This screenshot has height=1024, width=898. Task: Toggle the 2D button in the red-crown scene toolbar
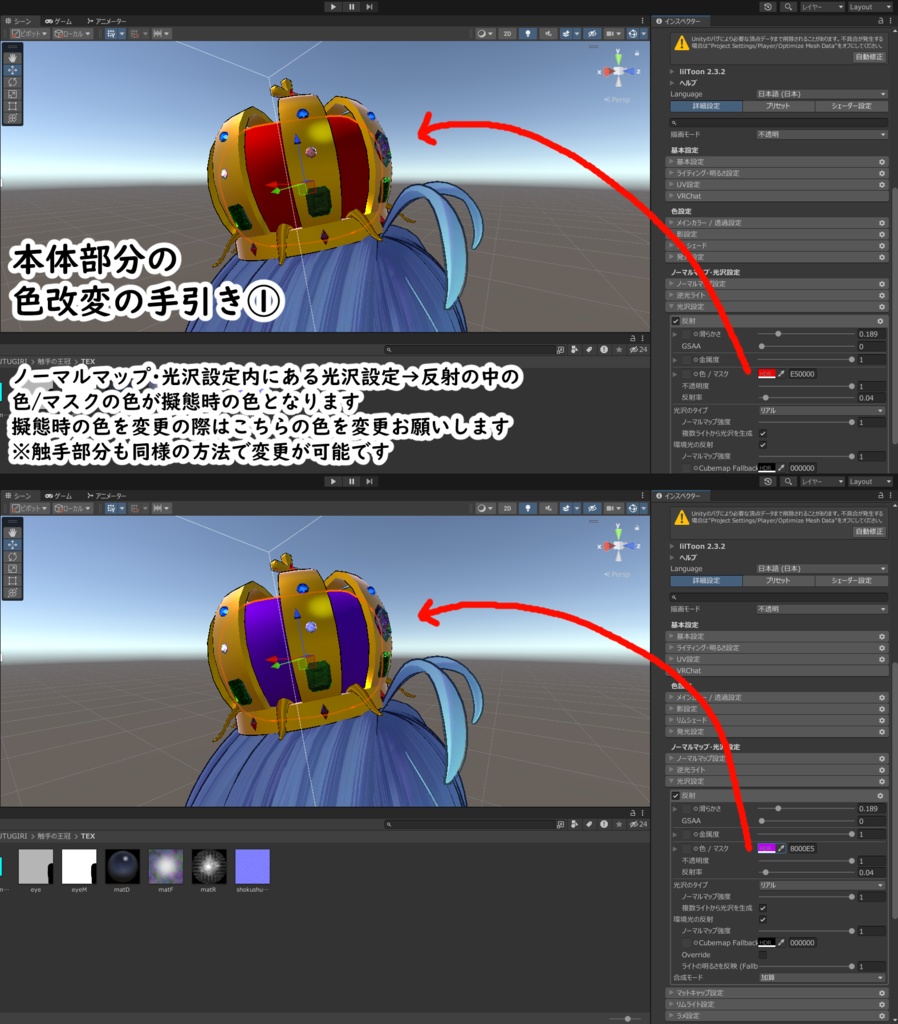[x=507, y=33]
